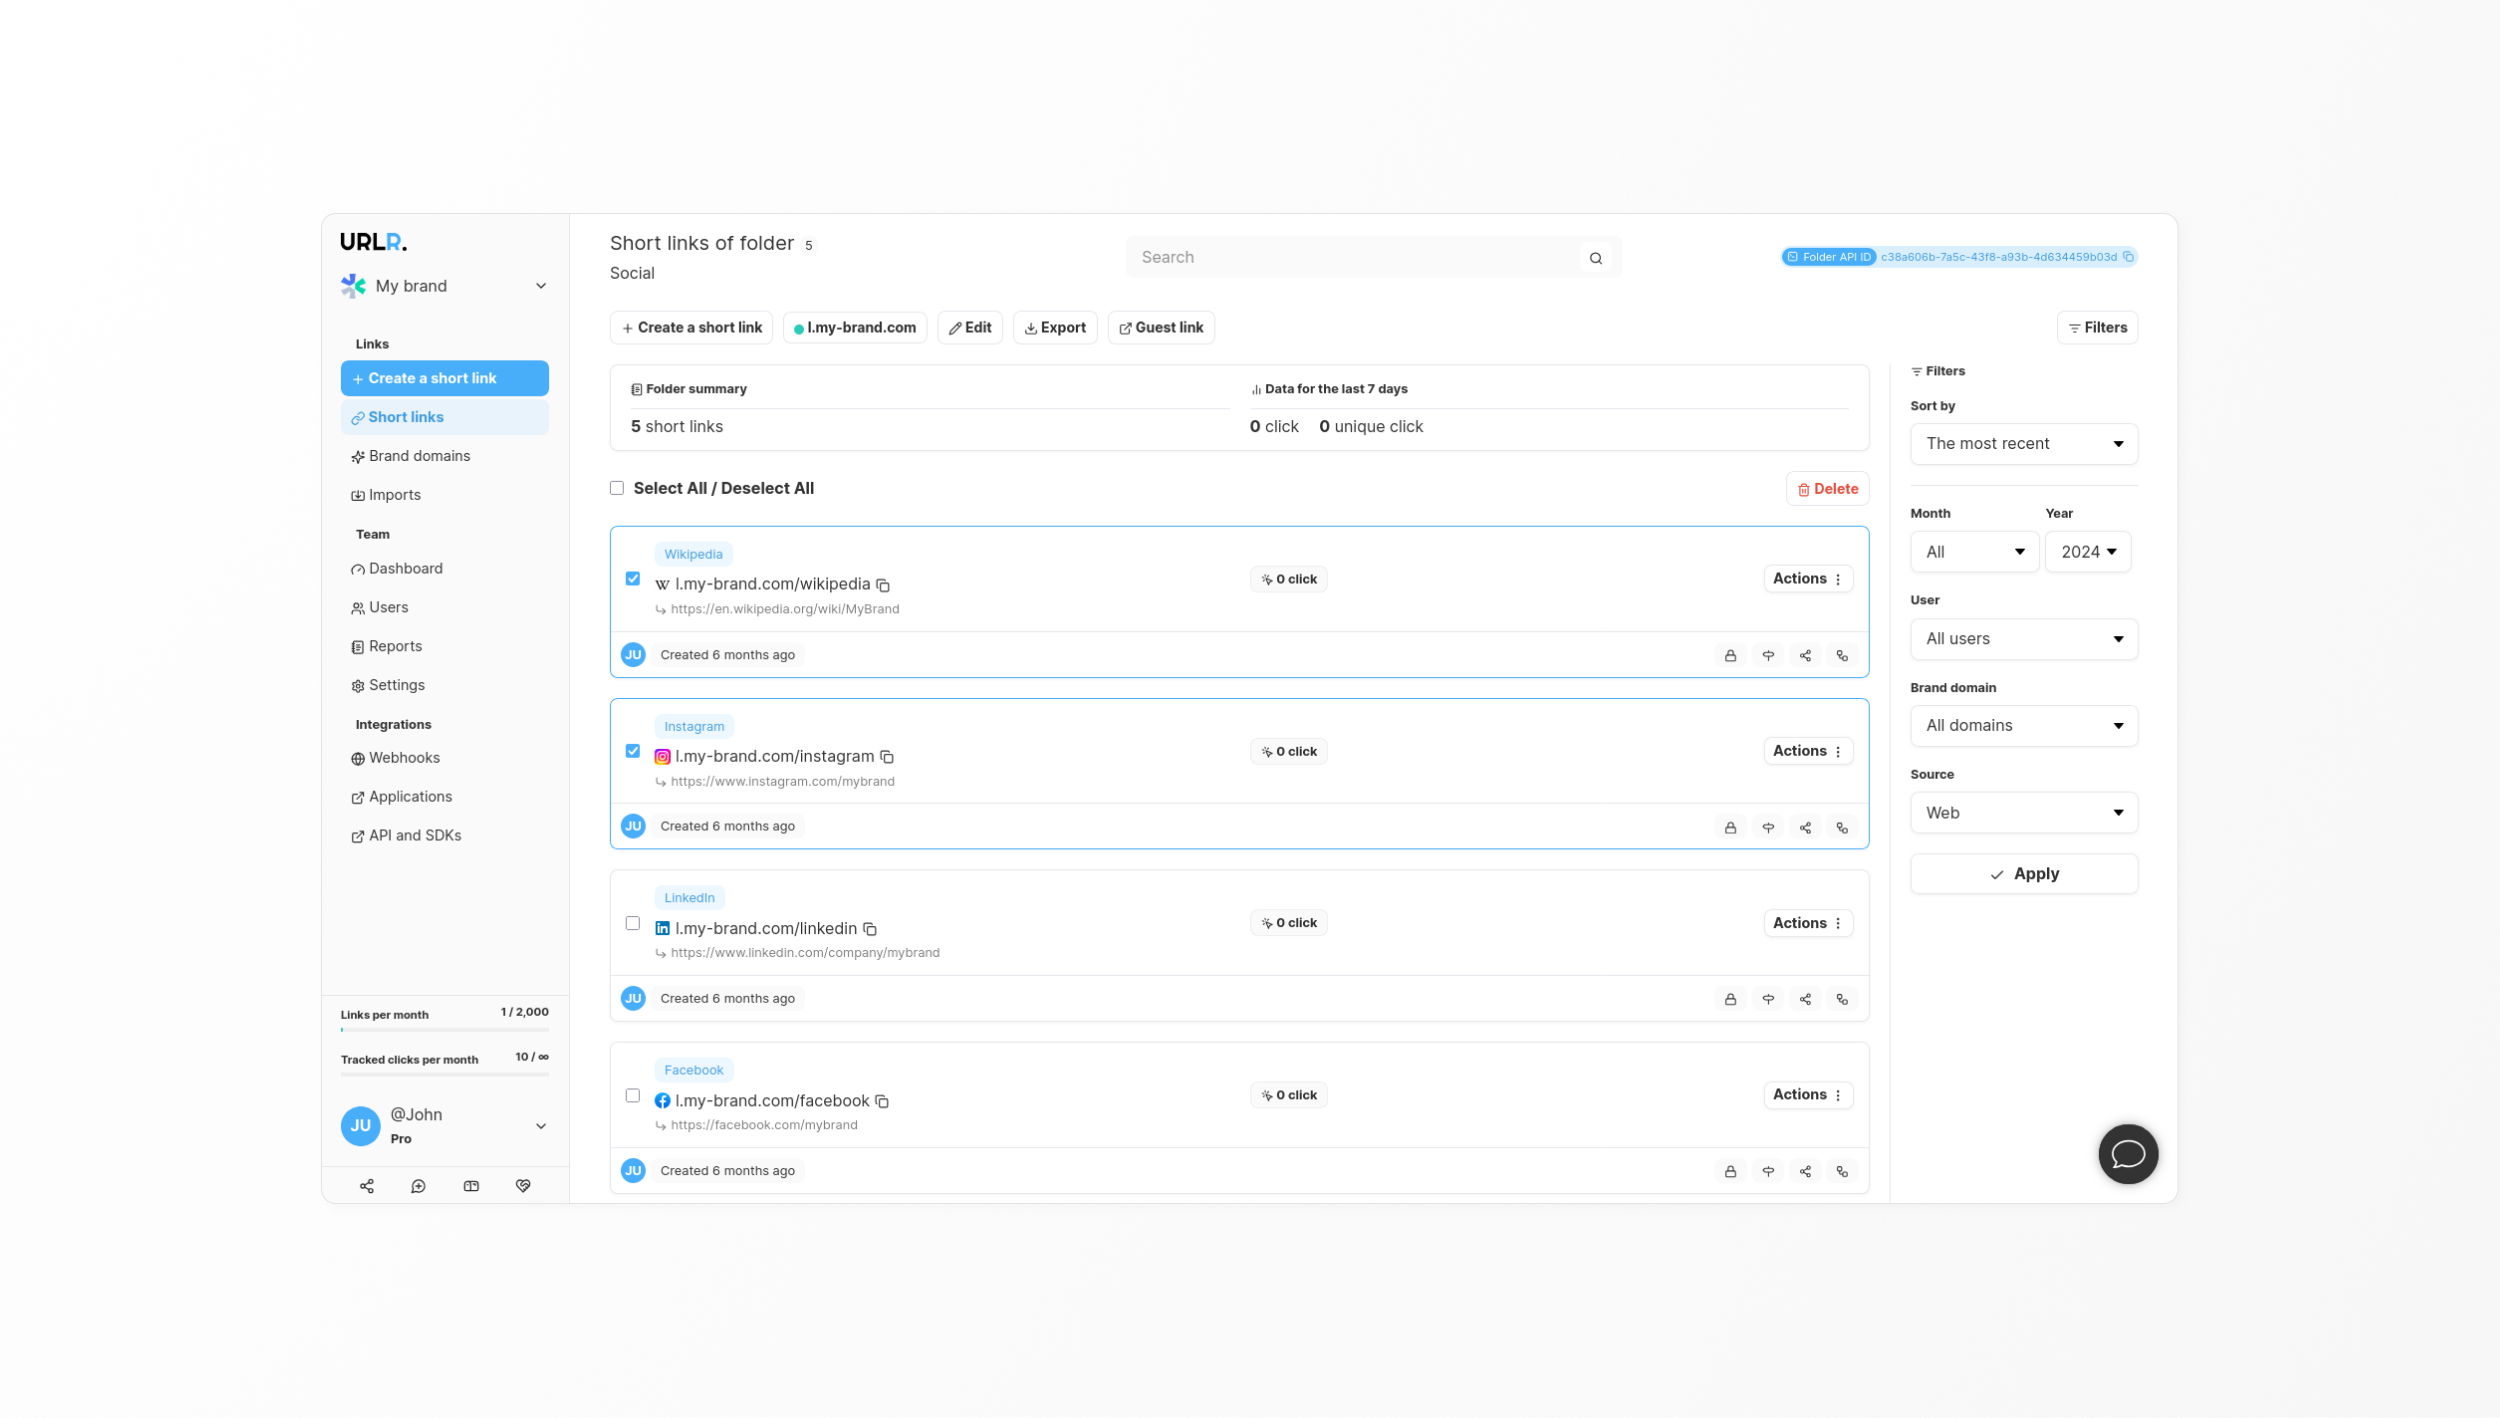Viewport: 2500px width, 1418px height.
Task: Open Applications integration
Action: pos(444,797)
